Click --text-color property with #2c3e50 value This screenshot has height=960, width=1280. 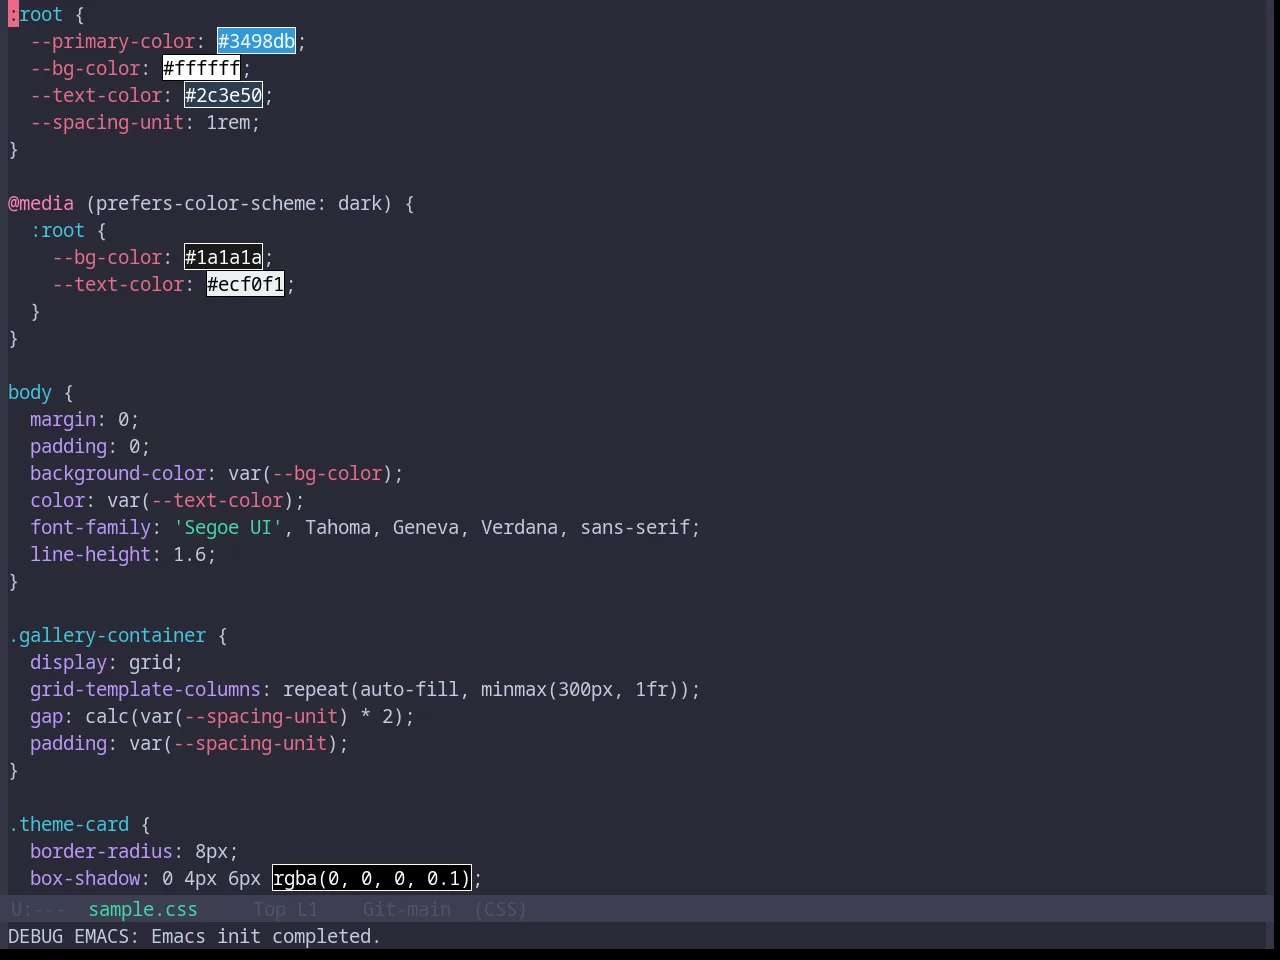pos(96,95)
